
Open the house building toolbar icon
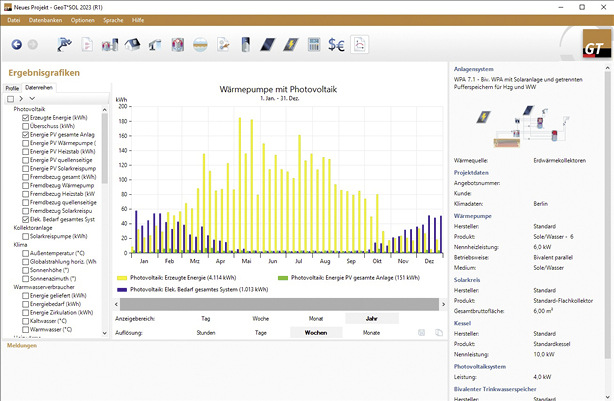pyautogui.click(x=132, y=45)
